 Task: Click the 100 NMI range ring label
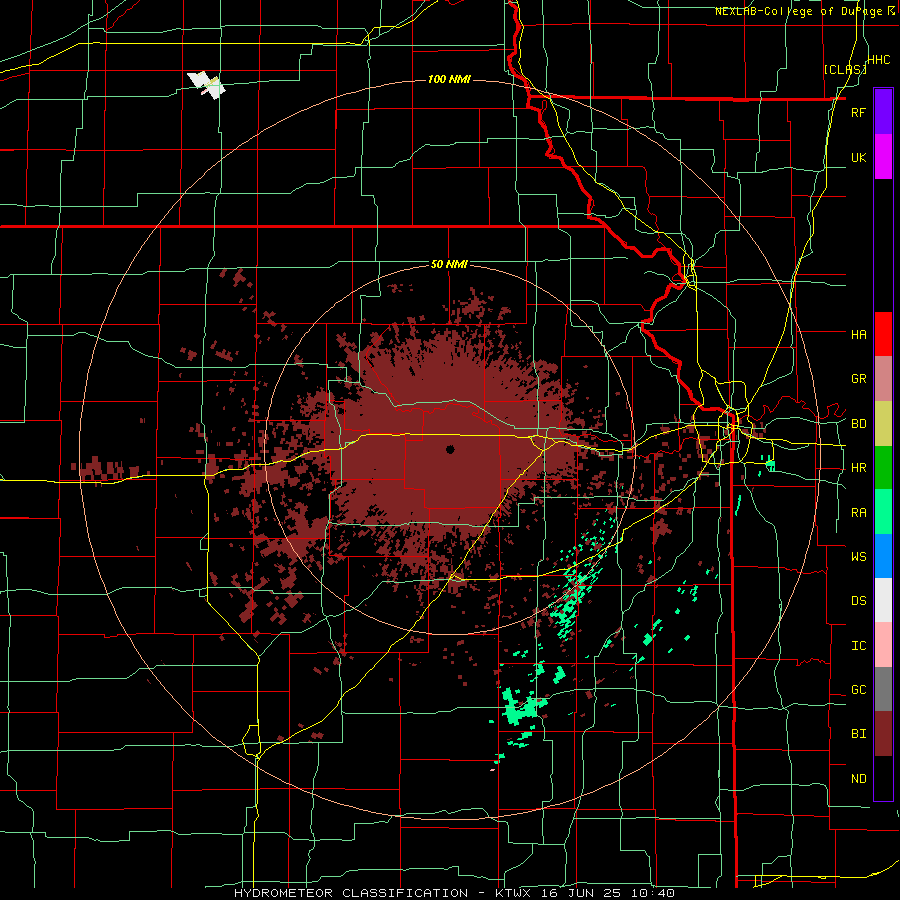coord(449,79)
